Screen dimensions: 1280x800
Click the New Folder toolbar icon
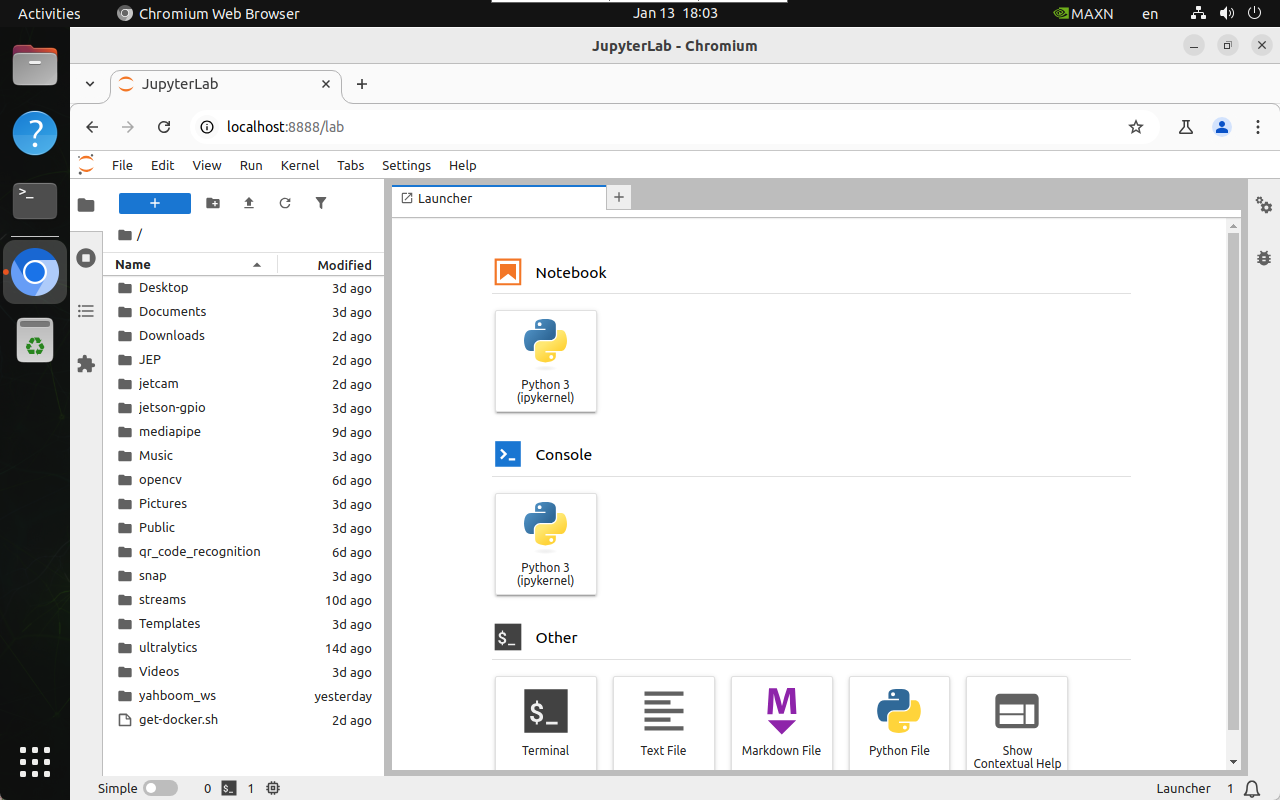pos(213,203)
